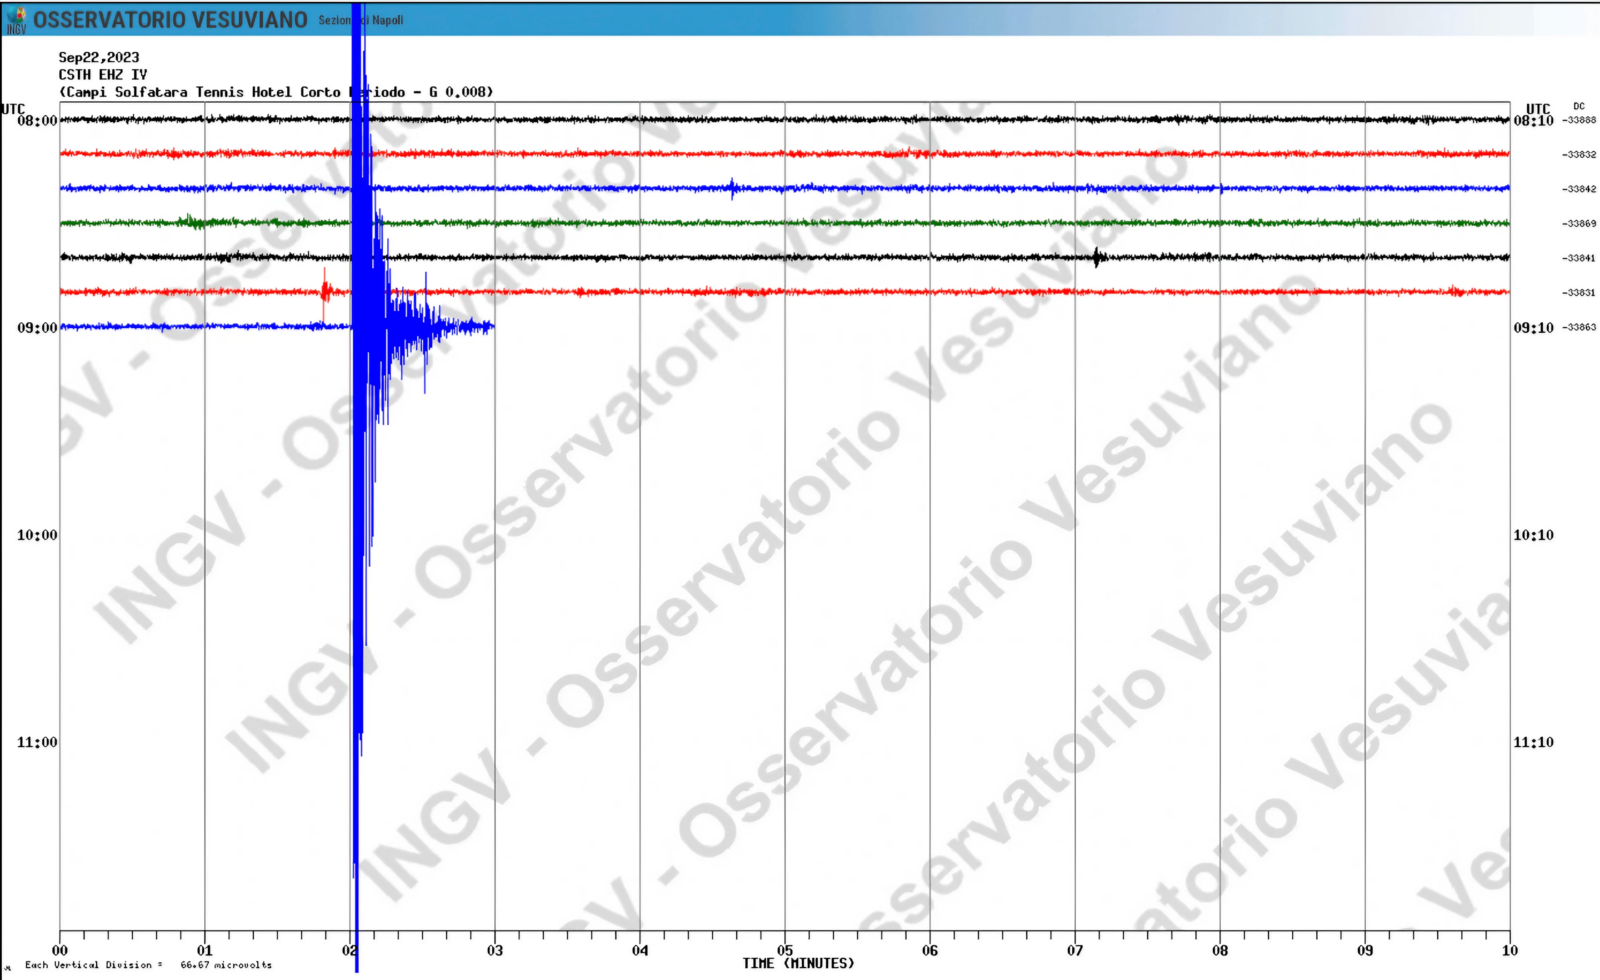Click the INGV logo in the header
Image resolution: width=1600 pixels, height=980 pixels.
[x=17, y=20]
